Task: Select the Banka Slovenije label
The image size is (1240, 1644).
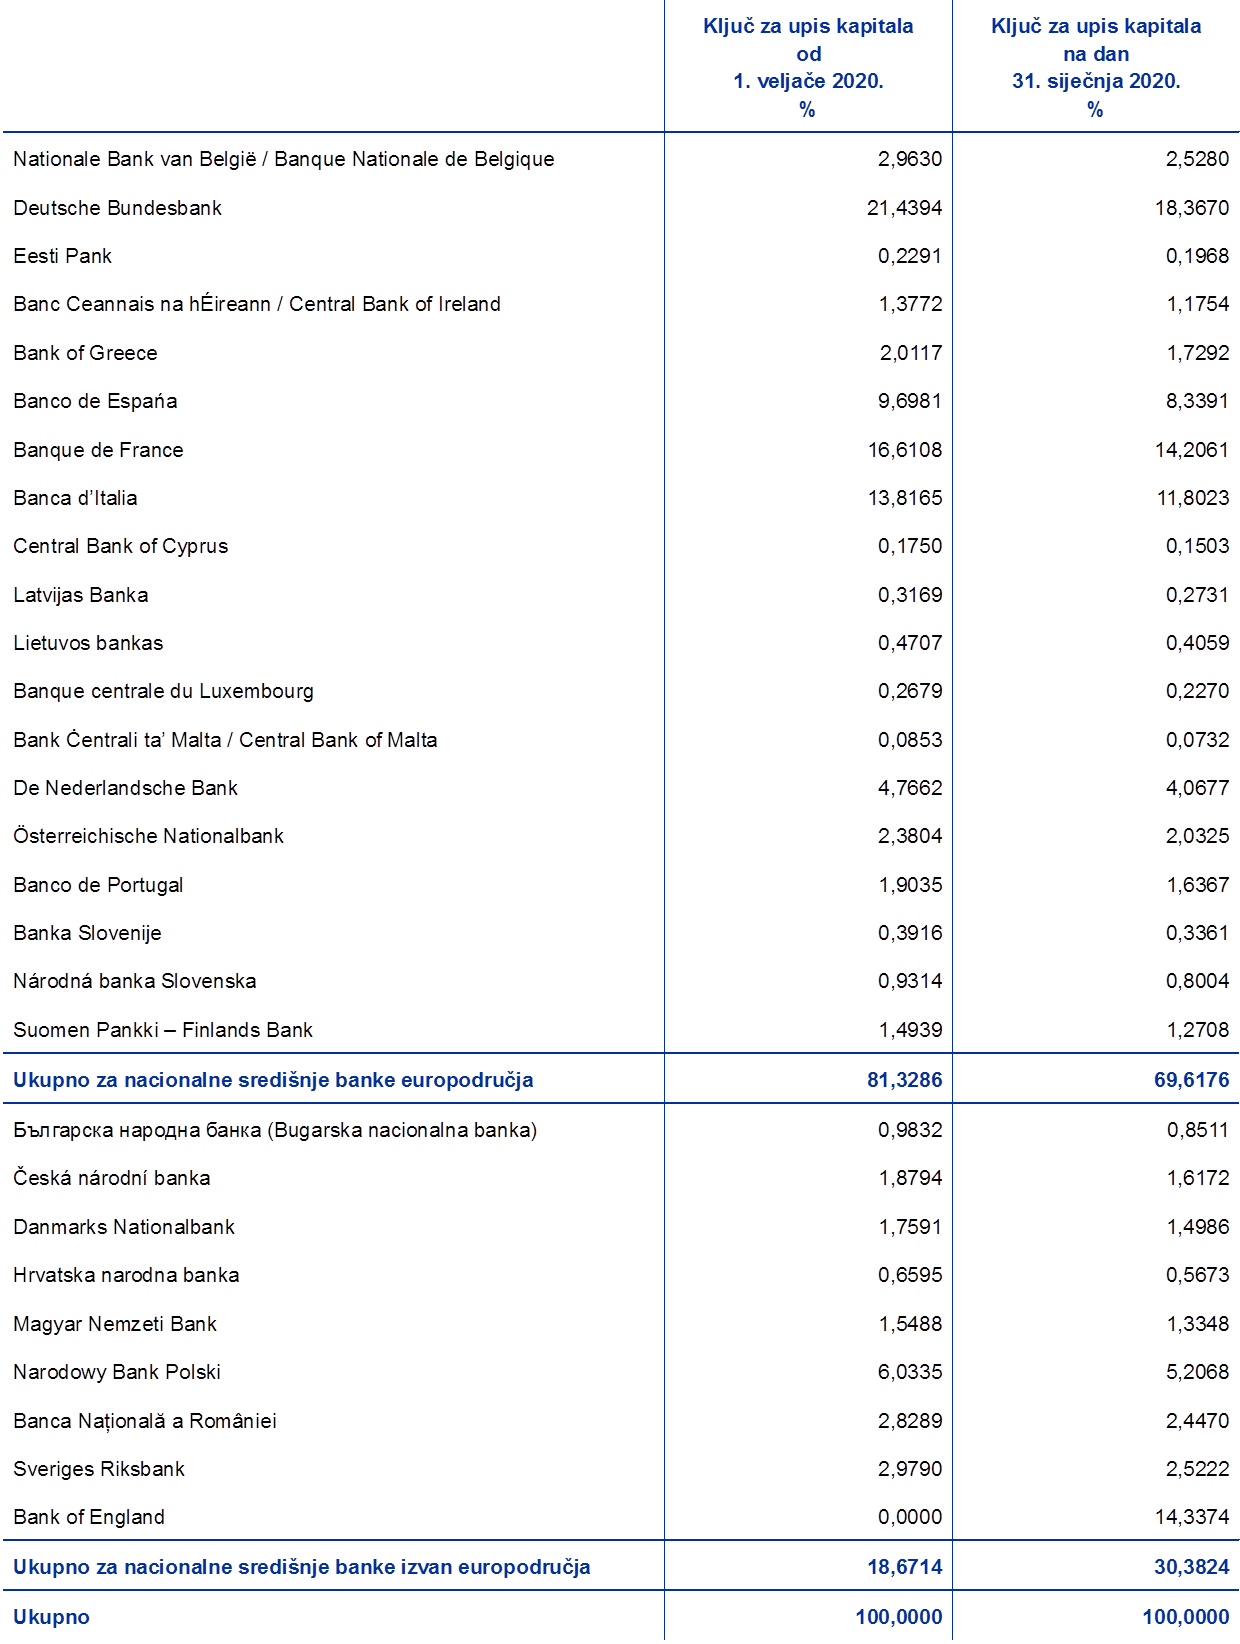Action: point(88,933)
